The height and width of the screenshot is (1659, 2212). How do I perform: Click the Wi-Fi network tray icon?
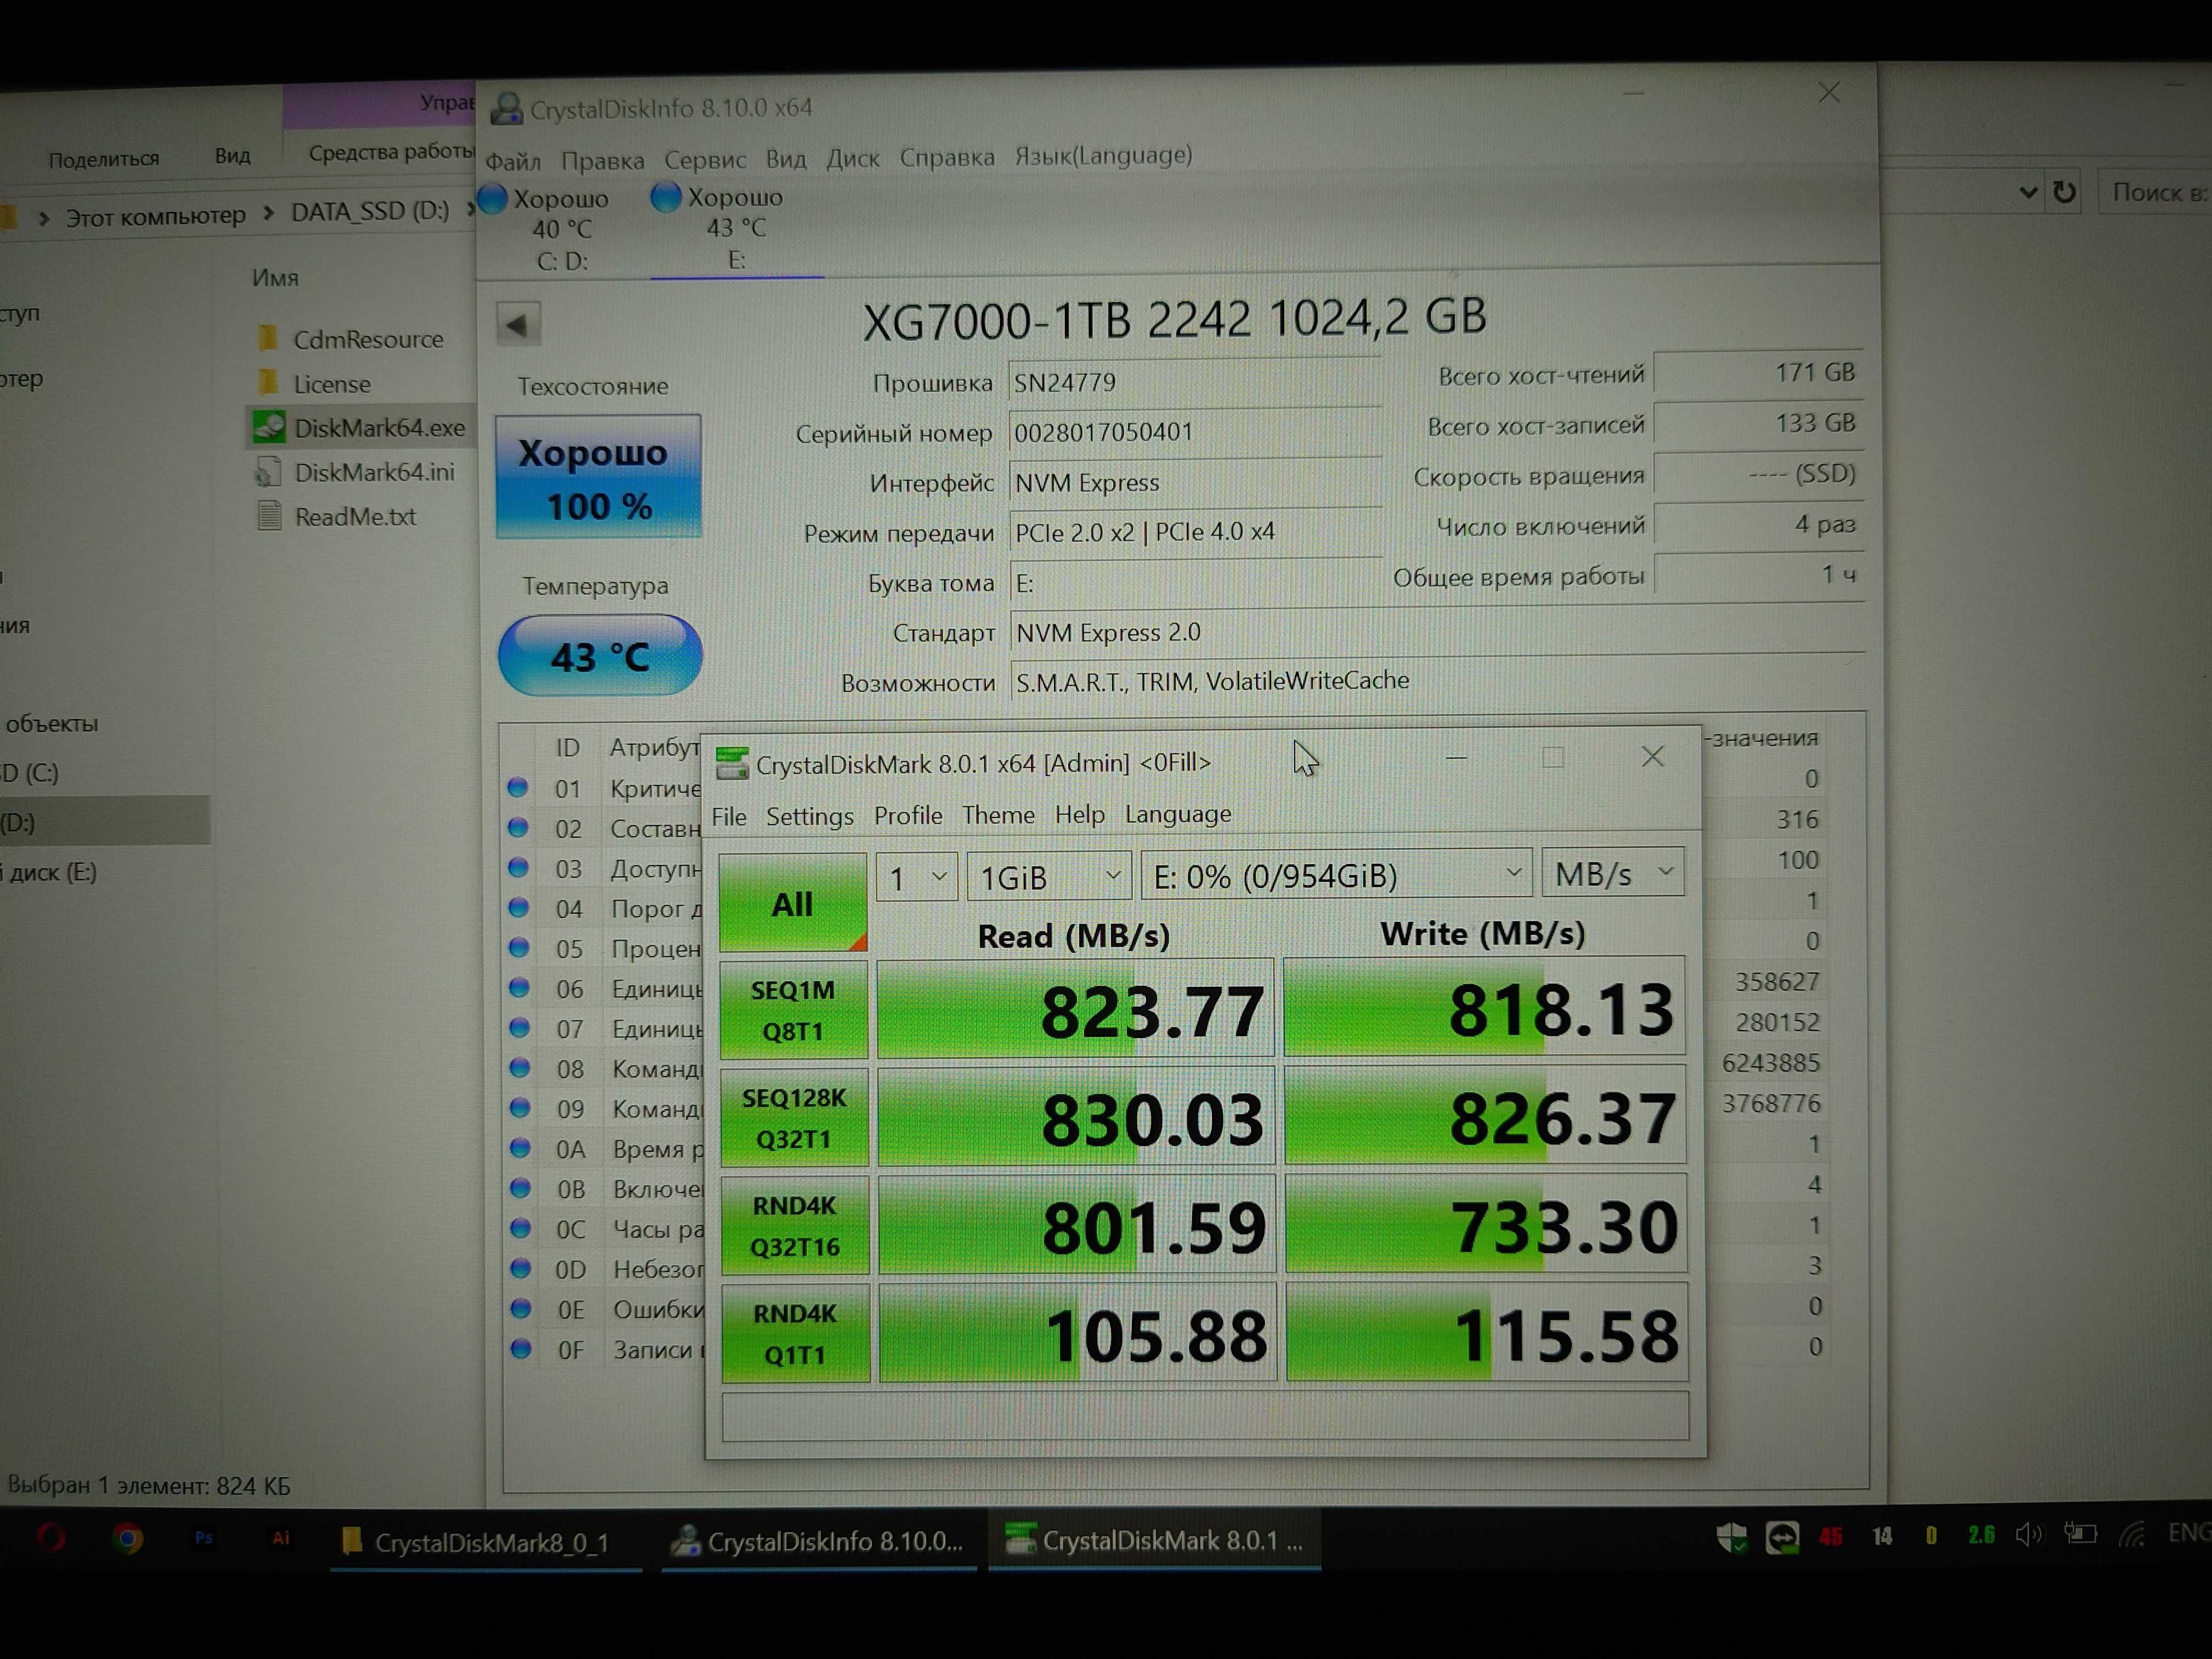(2131, 1534)
